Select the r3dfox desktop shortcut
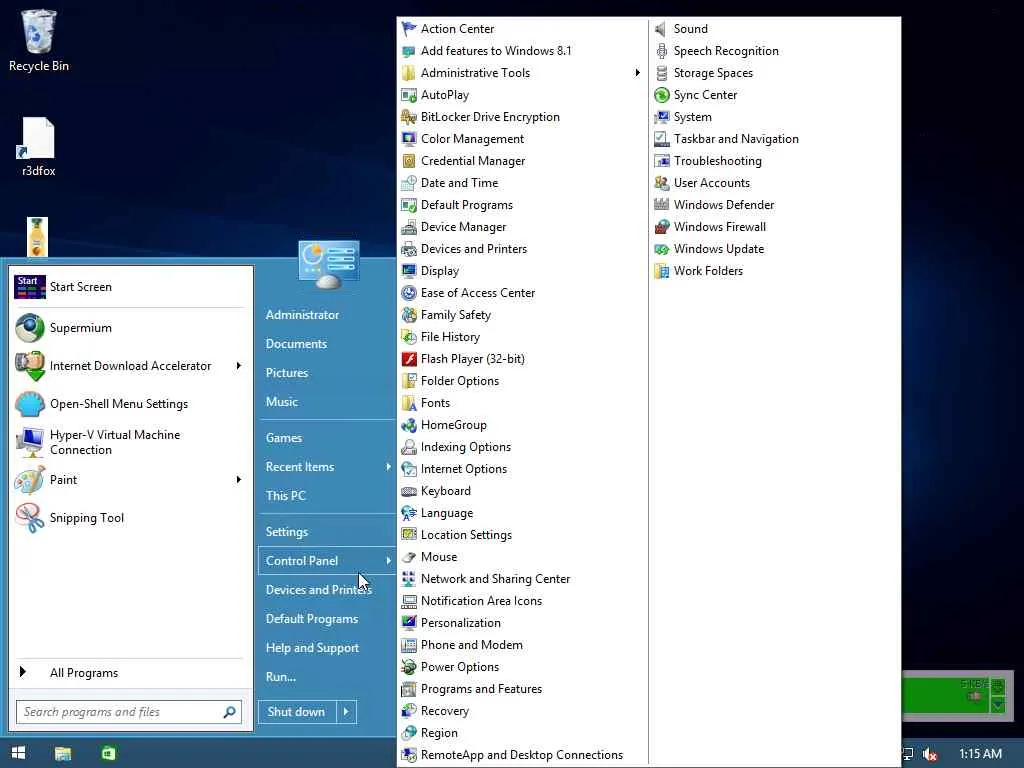This screenshot has width=1024, height=768. [39, 147]
